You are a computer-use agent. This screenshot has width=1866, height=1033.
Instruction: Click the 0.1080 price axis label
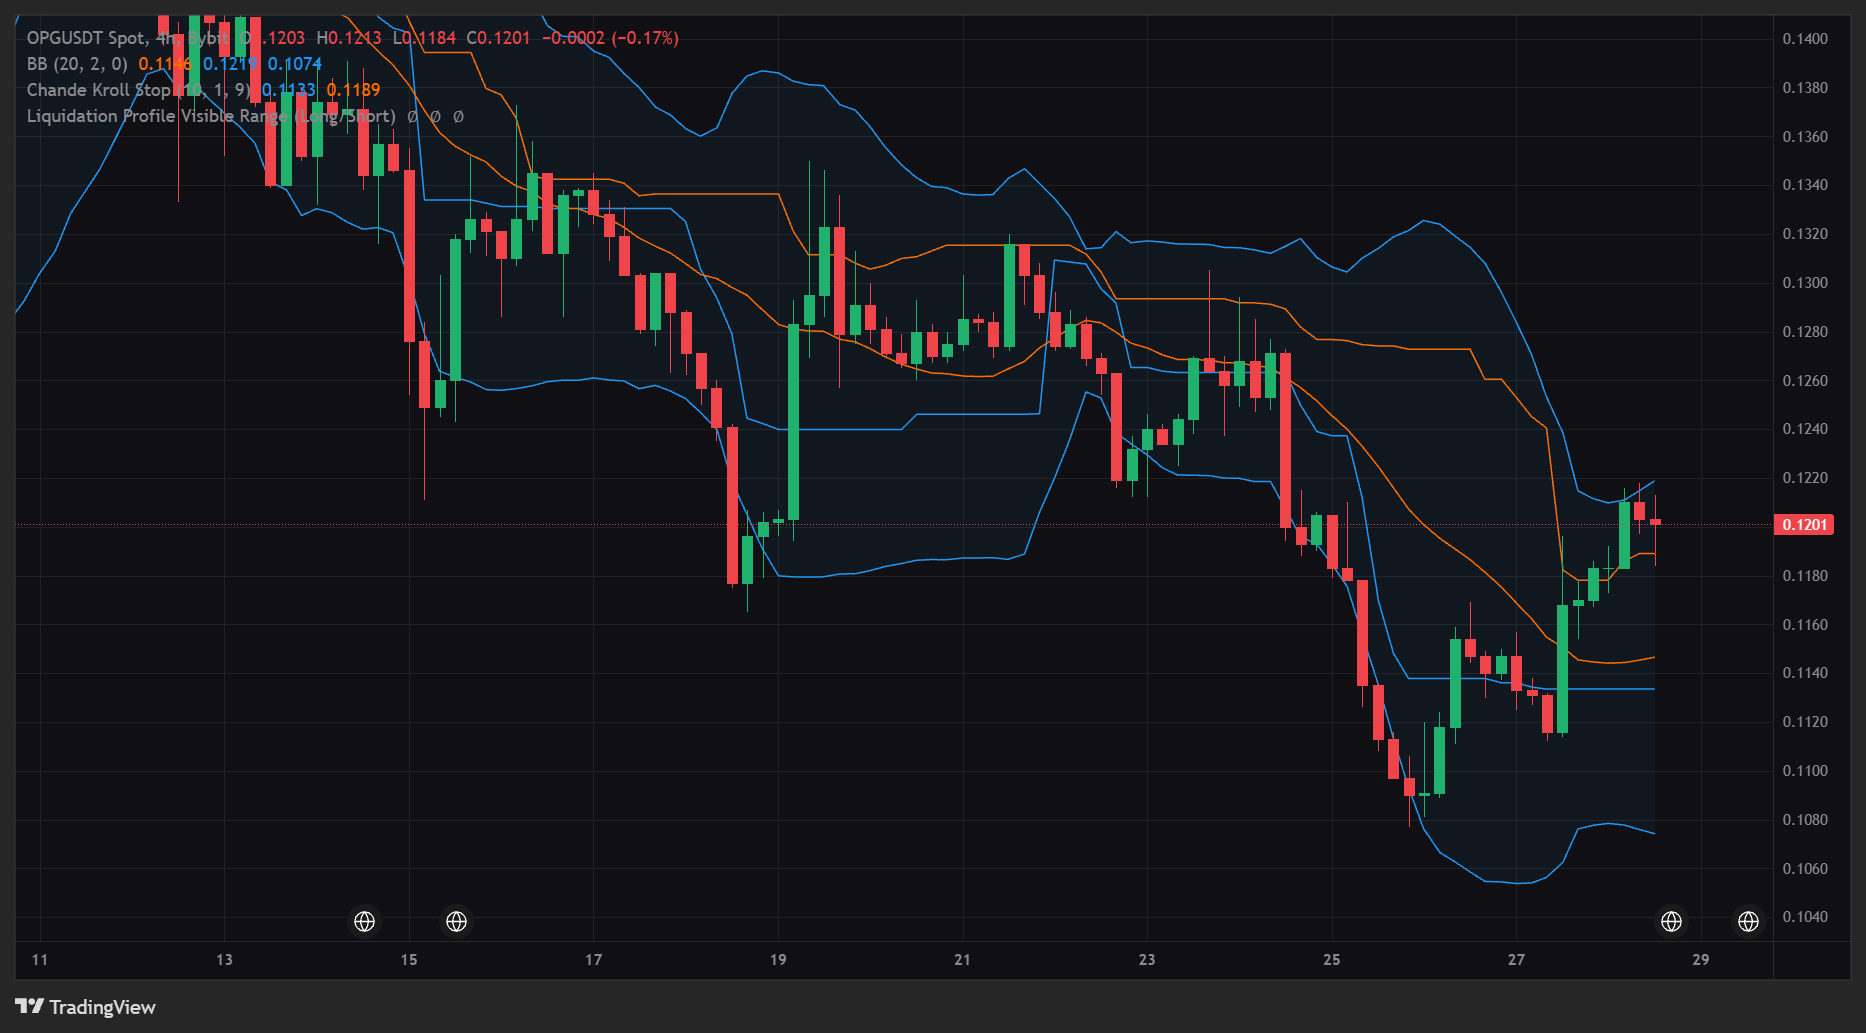point(1805,820)
